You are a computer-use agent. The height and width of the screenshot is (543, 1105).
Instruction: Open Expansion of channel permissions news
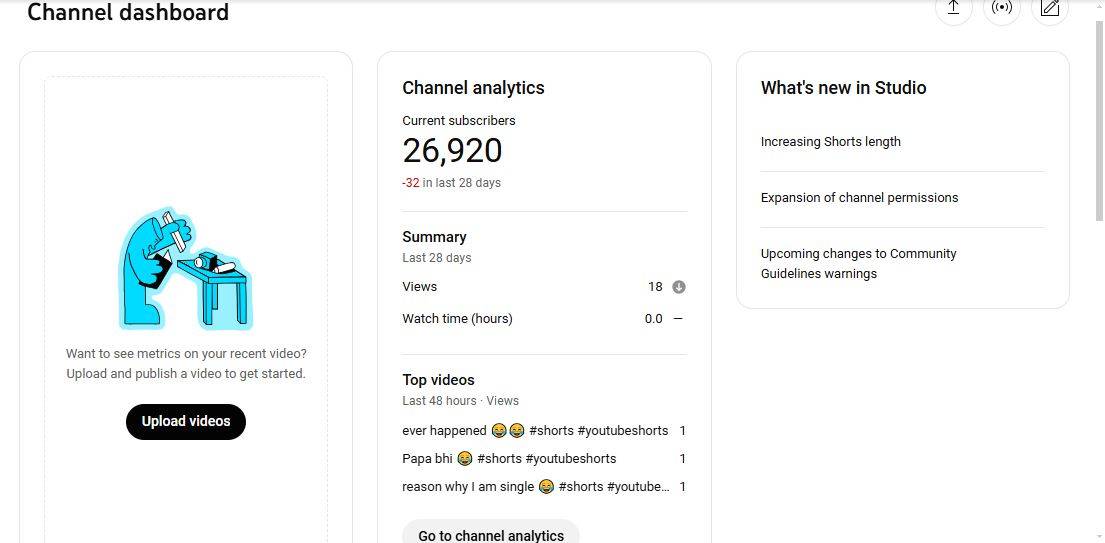(x=859, y=198)
